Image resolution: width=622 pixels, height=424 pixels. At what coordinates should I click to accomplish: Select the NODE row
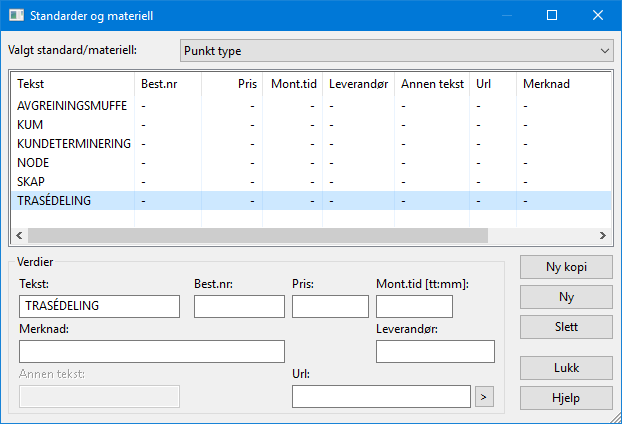311,163
